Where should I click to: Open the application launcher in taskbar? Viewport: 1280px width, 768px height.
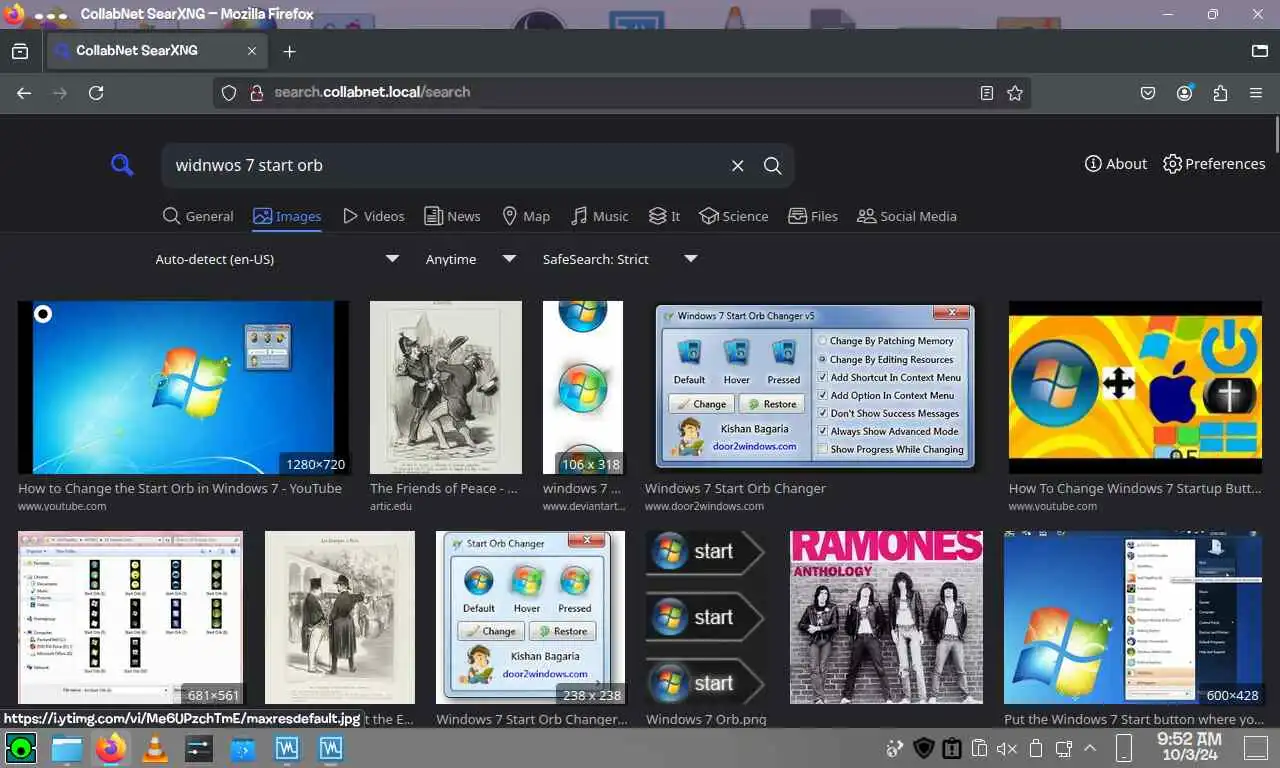click(21, 748)
